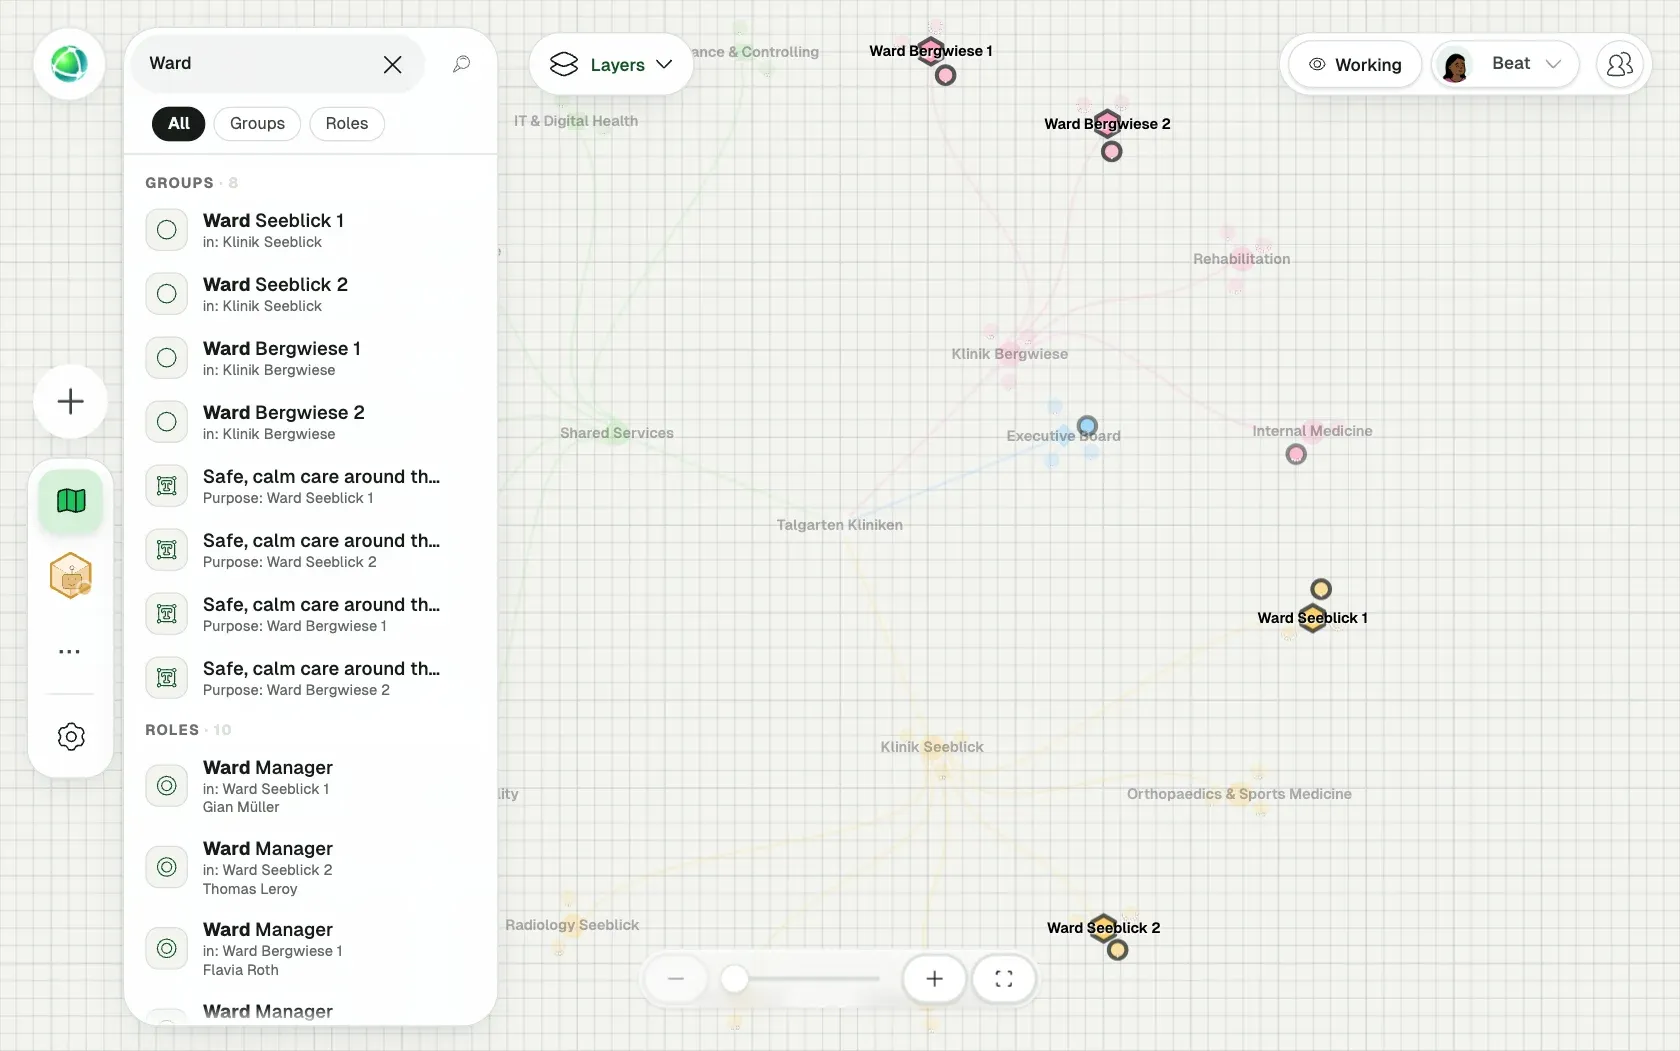Click the Klinik Seeblick map label

tap(932, 747)
